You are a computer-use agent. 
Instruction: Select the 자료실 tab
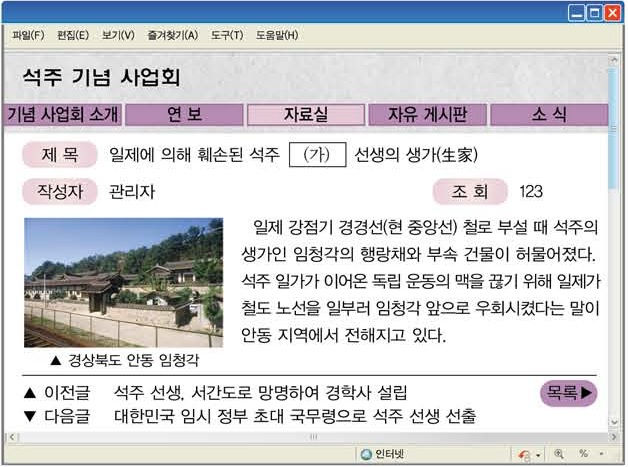[305, 114]
